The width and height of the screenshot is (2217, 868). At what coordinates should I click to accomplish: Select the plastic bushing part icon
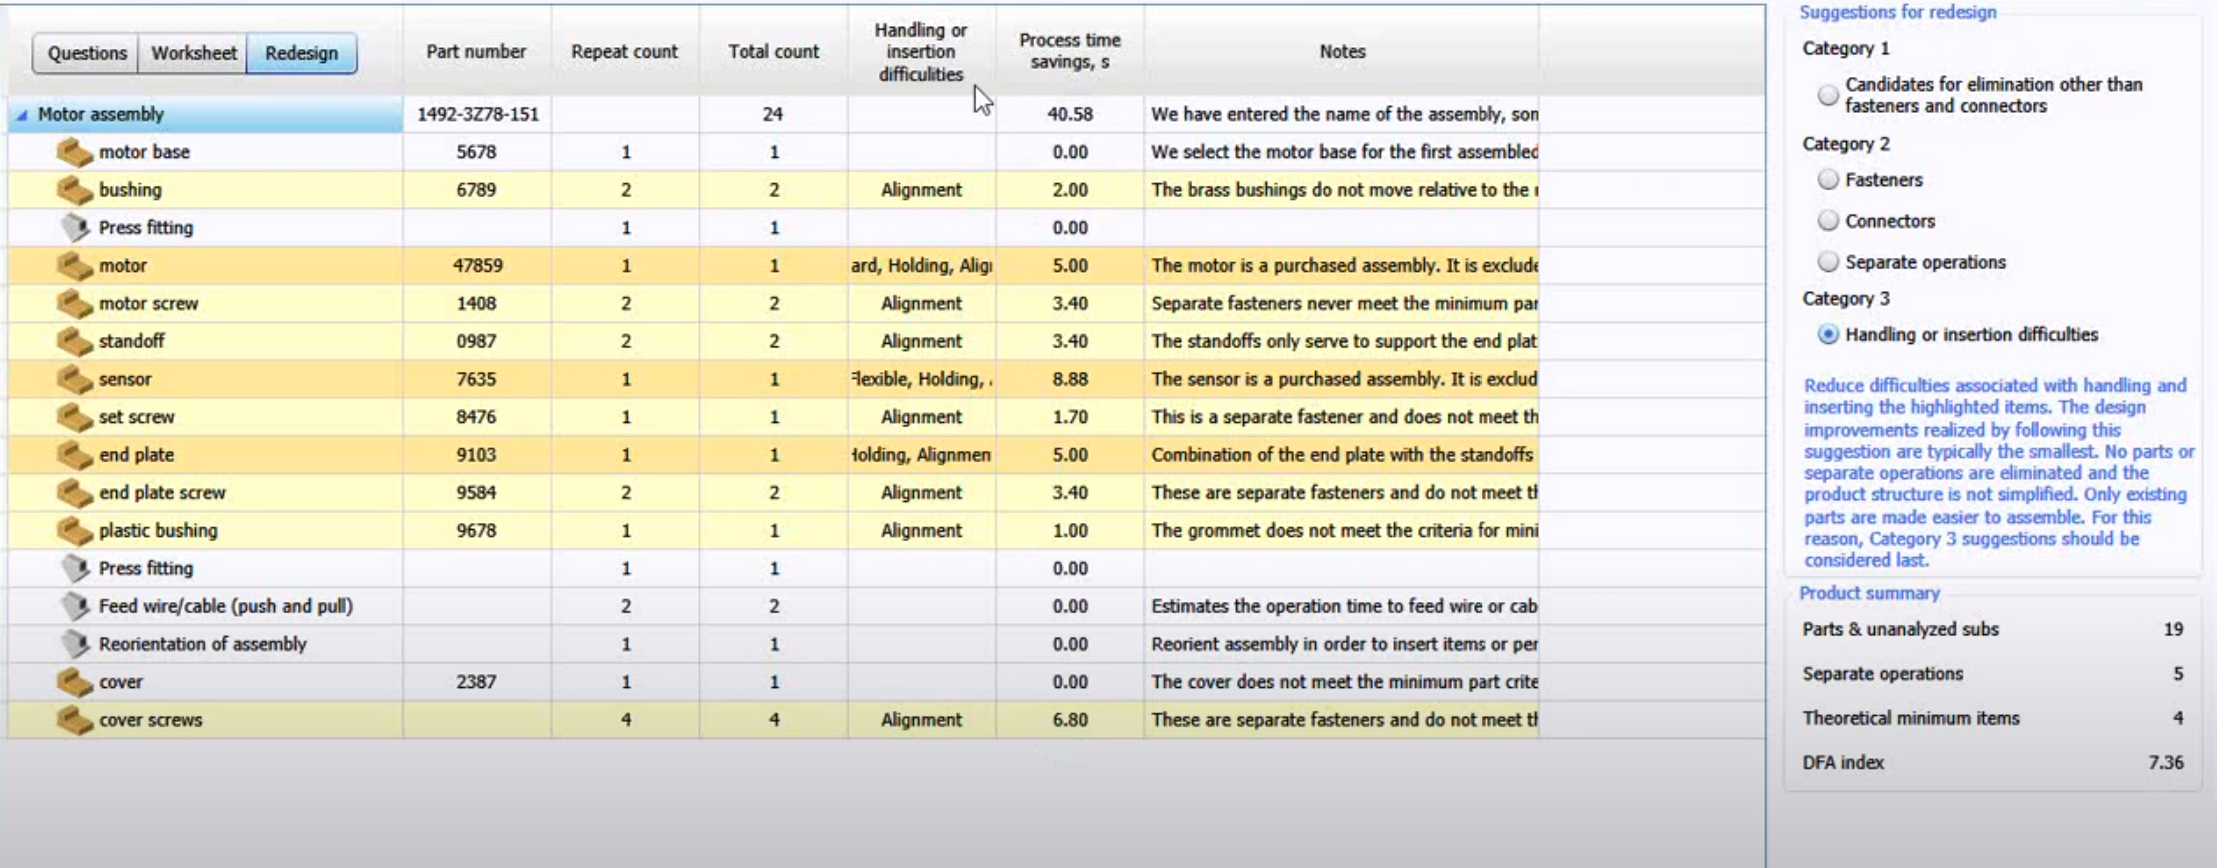[x=74, y=531]
